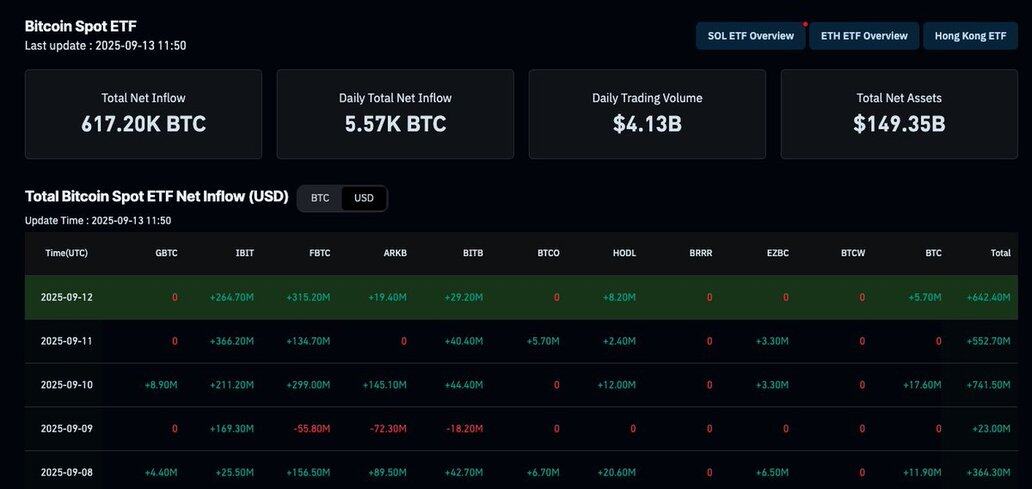Click the EZBC column header

(777, 253)
